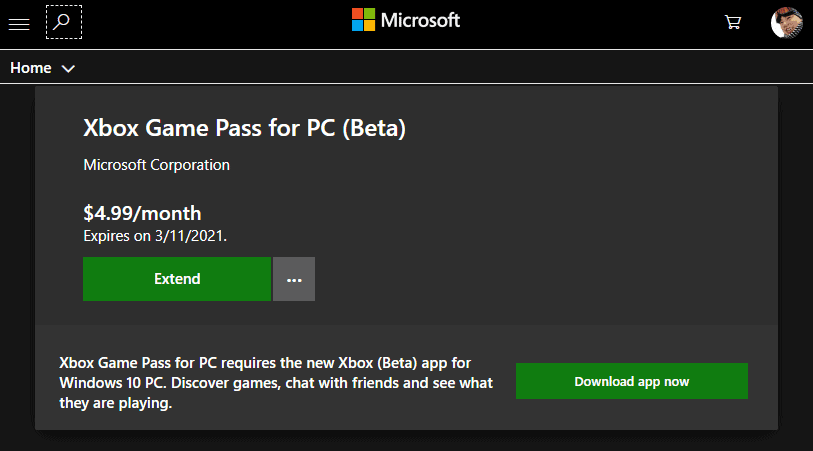This screenshot has height=451, width=813.
Task: Click the Expires on 3/11/2021 notice
Action: pos(155,236)
